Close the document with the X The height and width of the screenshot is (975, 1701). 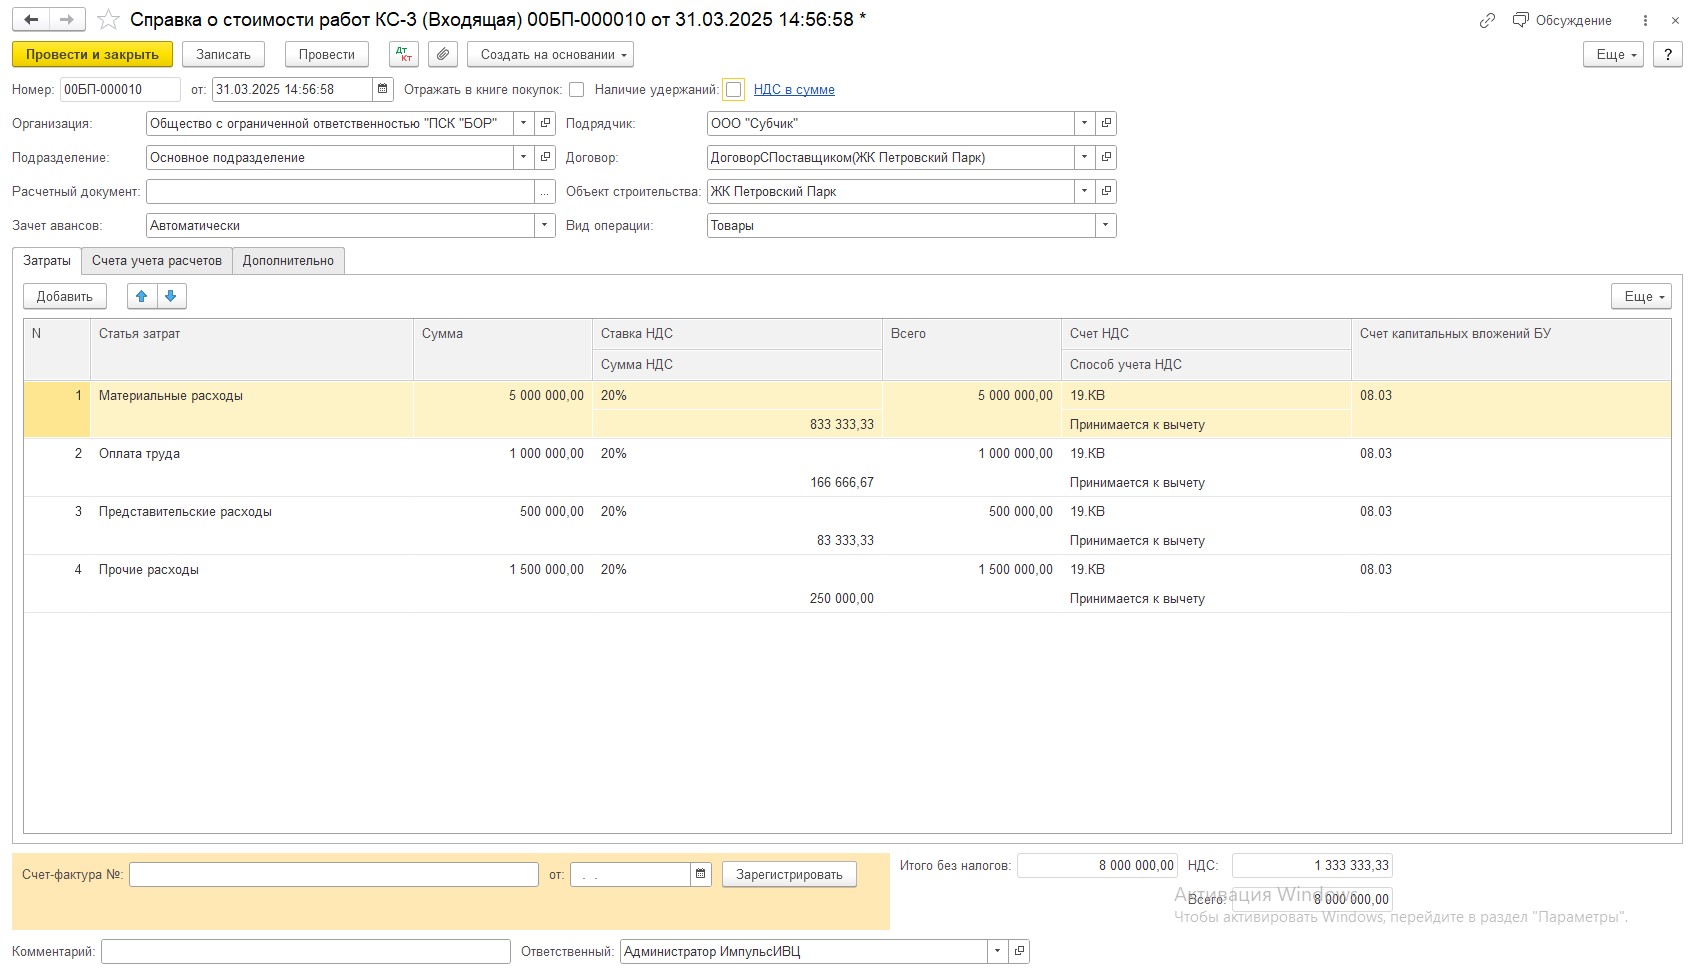pos(1675,20)
